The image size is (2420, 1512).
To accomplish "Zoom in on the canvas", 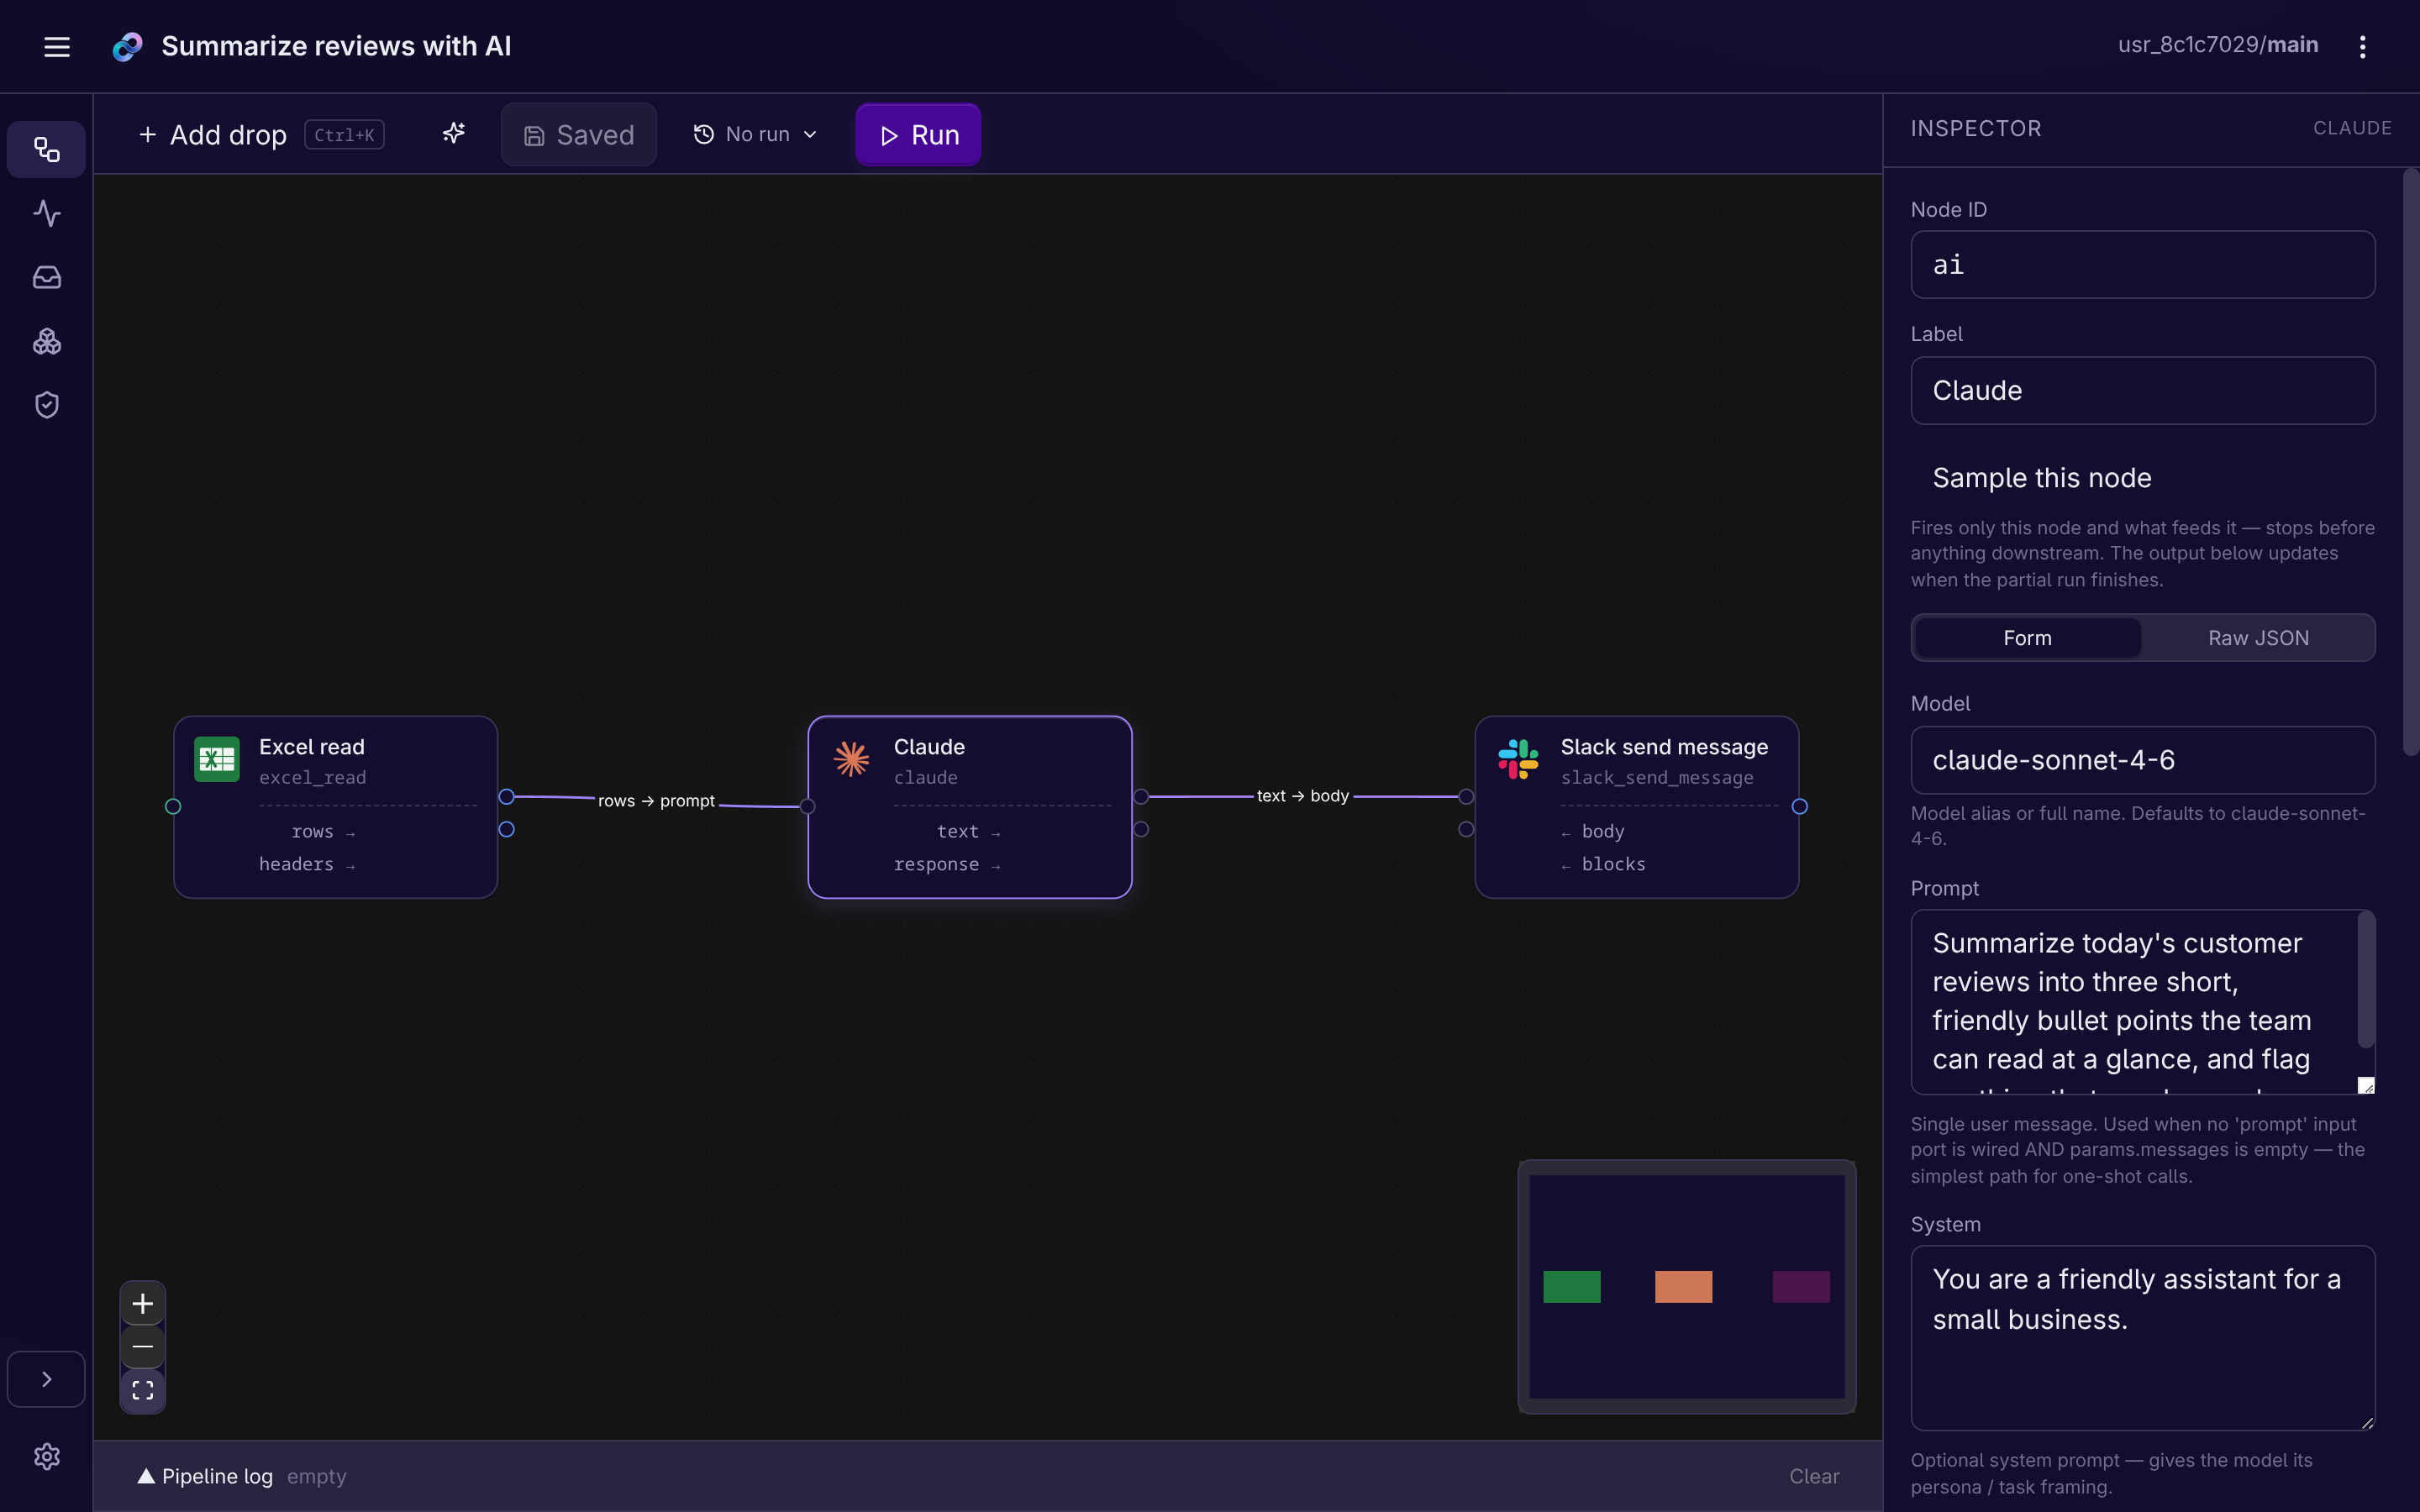I will (x=143, y=1303).
